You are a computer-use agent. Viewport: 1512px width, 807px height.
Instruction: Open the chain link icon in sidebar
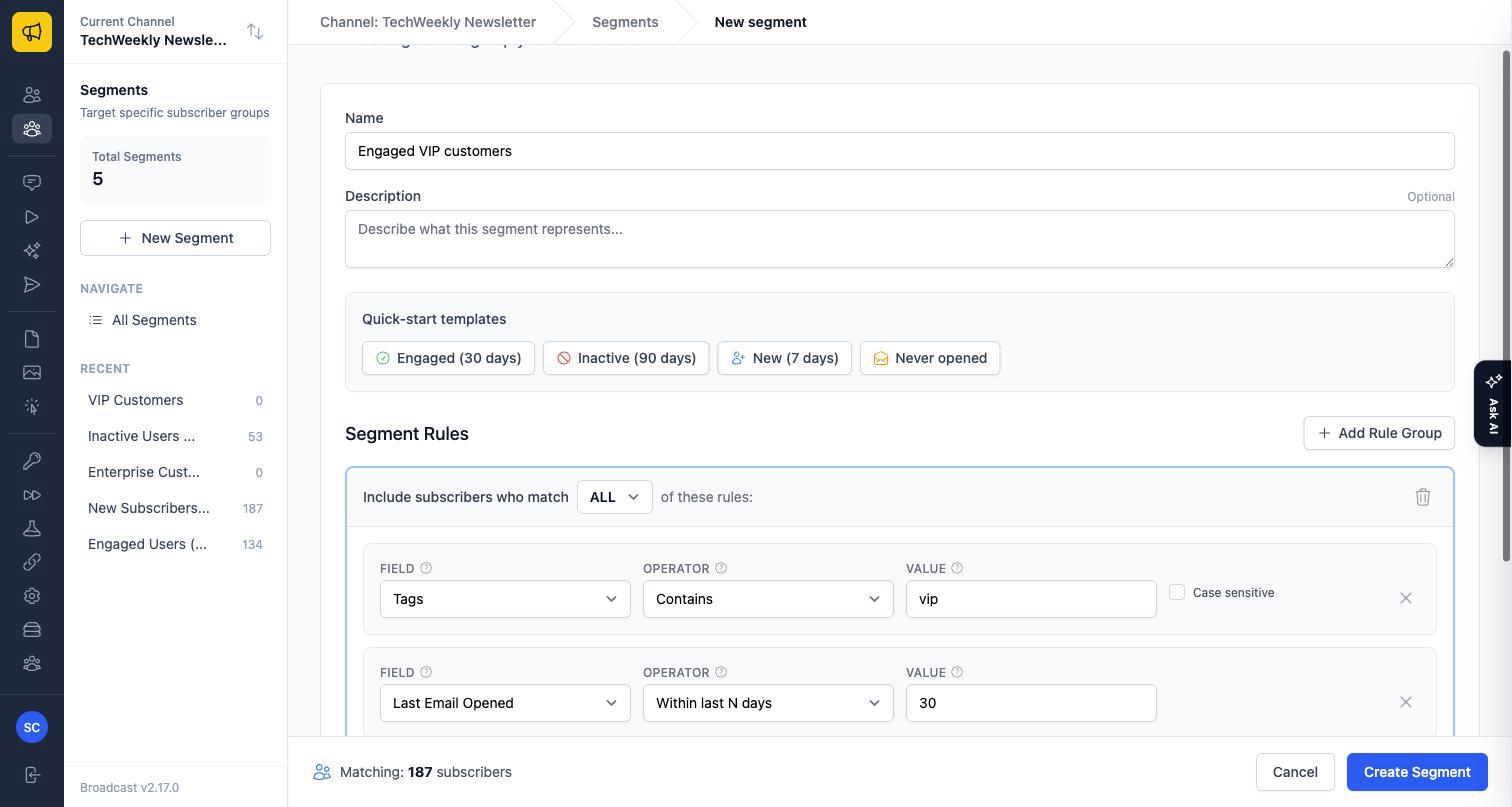32,562
